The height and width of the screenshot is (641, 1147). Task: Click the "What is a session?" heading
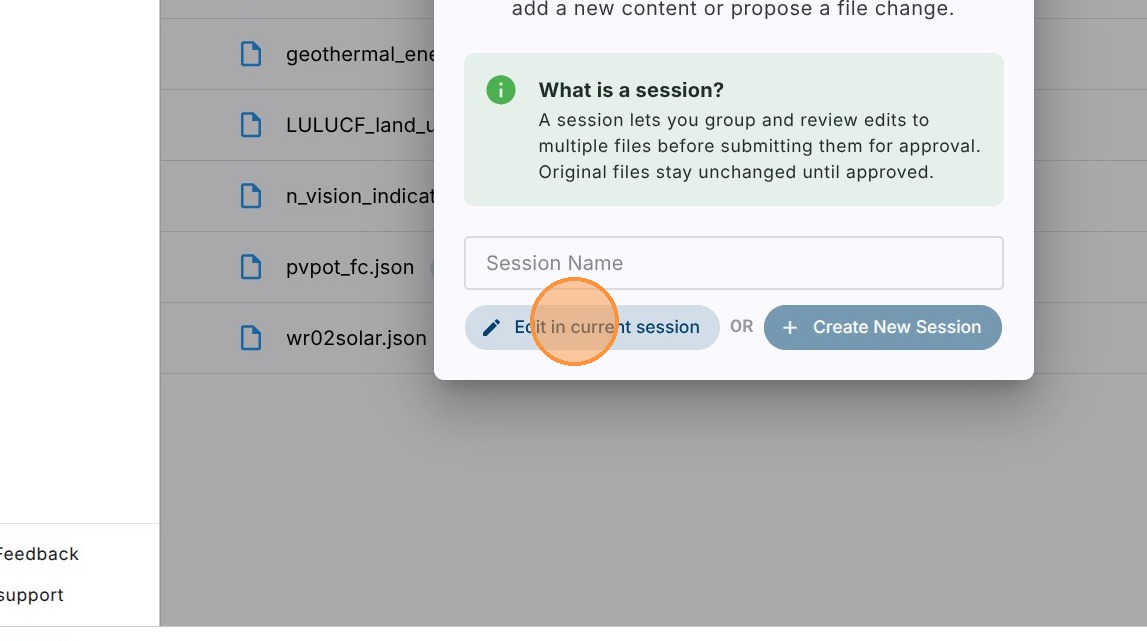[631, 90]
